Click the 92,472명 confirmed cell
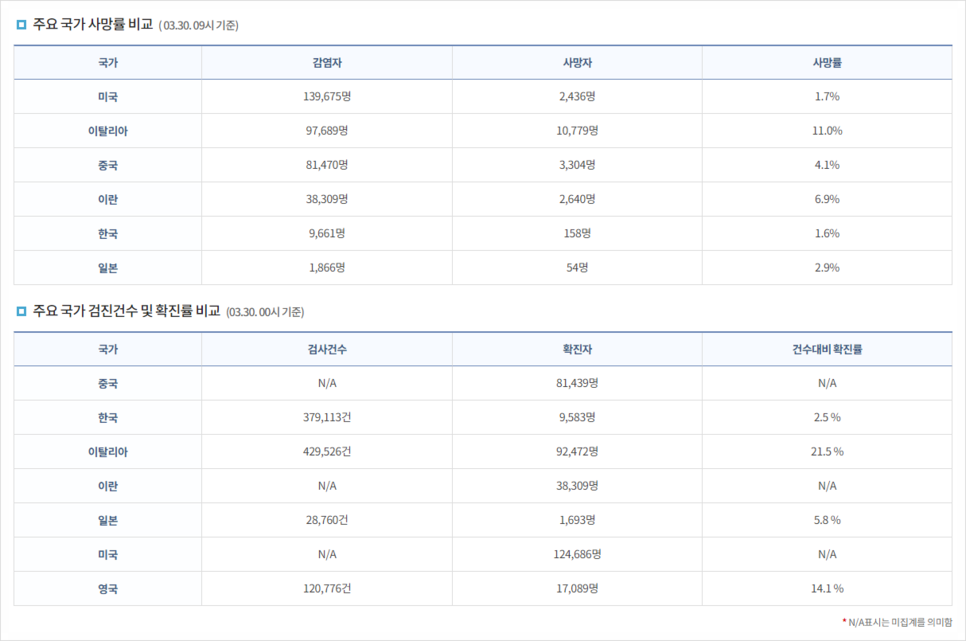 coord(577,452)
